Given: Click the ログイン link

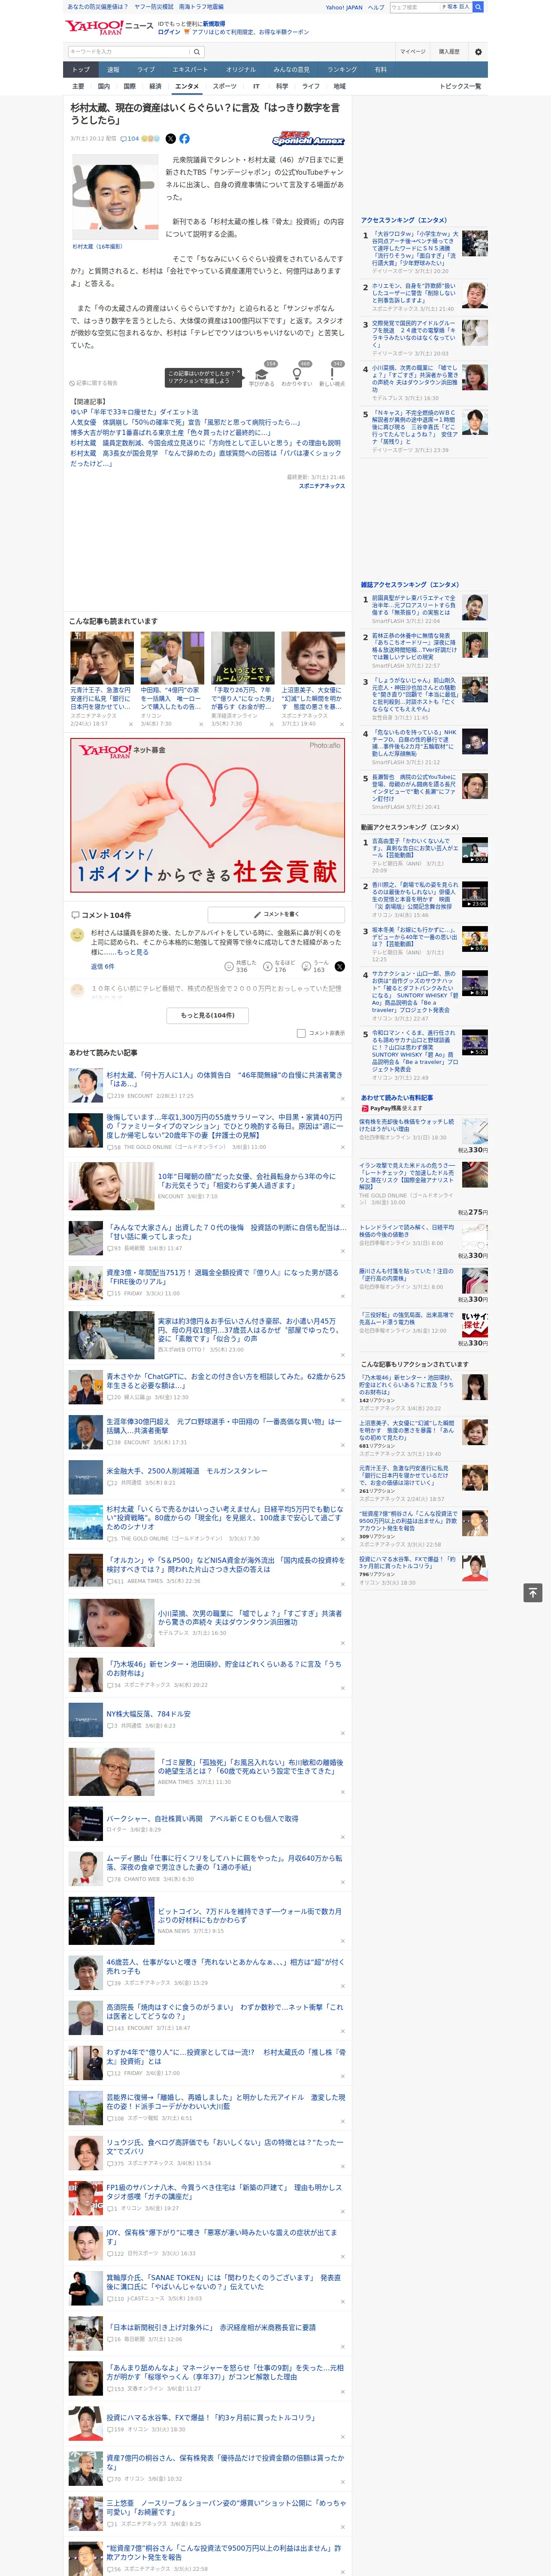Looking at the screenshot, I should point(169,32).
